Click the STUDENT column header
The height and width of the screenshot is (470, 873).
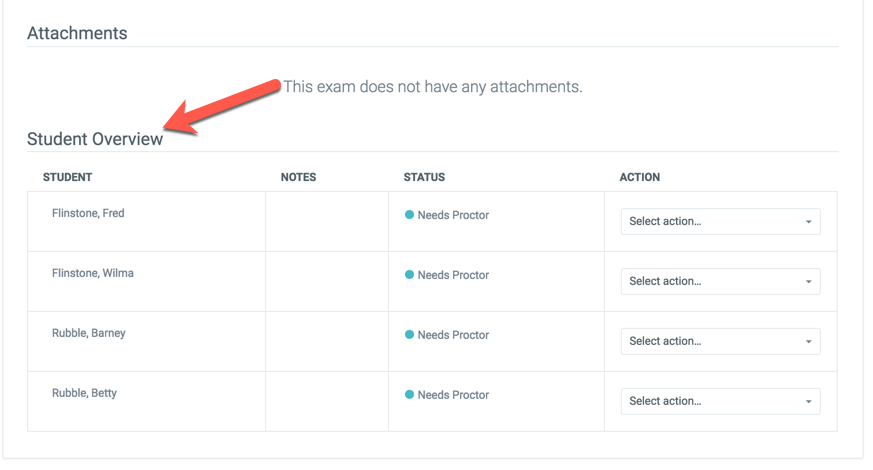pos(67,177)
